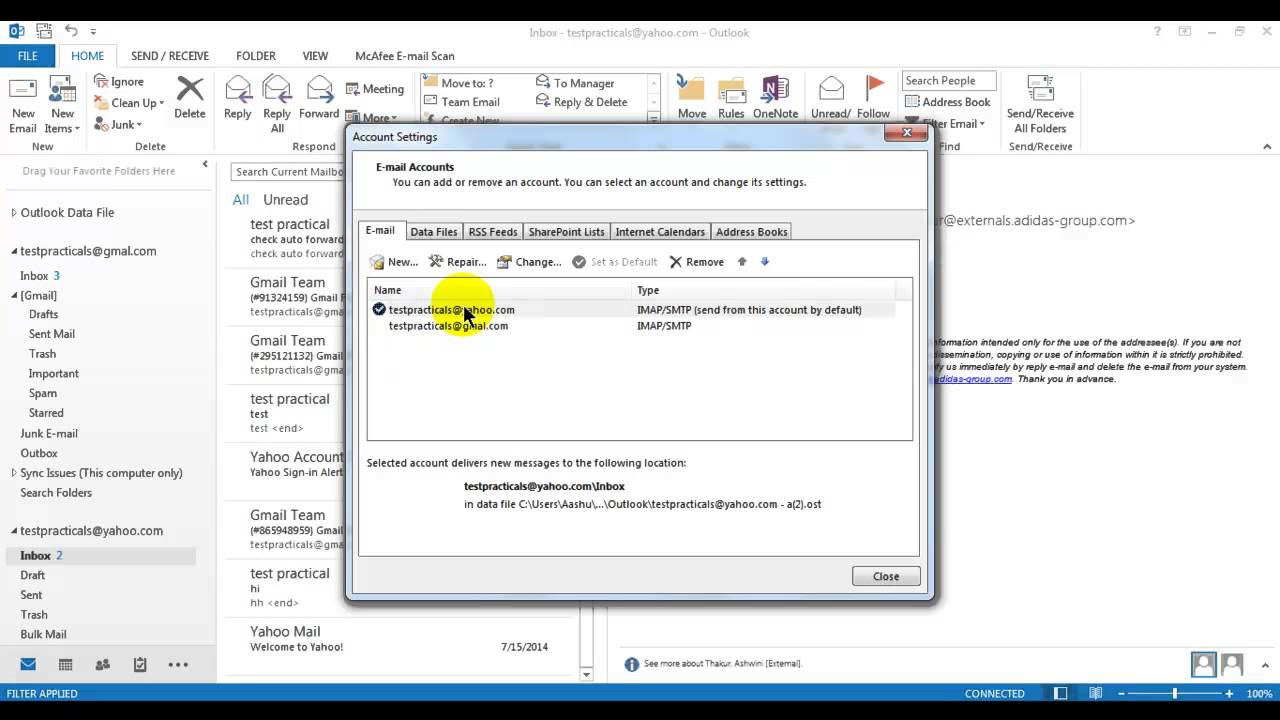Switch to Internet Calendars tab
The height and width of the screenshot is (720, 1280).
[660, 232]
